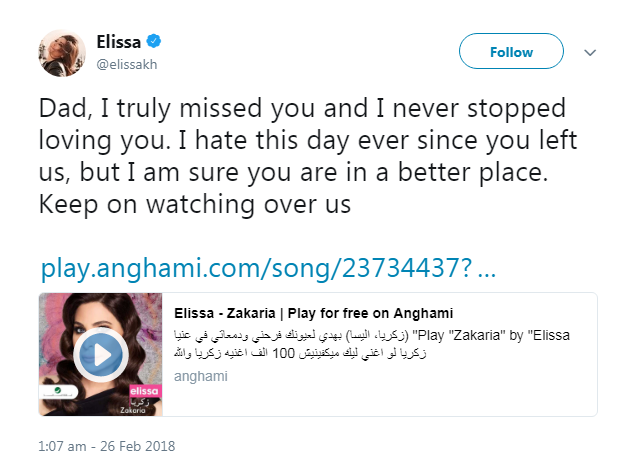Click the blue verified badge
The image size is (629, 462).
click(155, 42)
